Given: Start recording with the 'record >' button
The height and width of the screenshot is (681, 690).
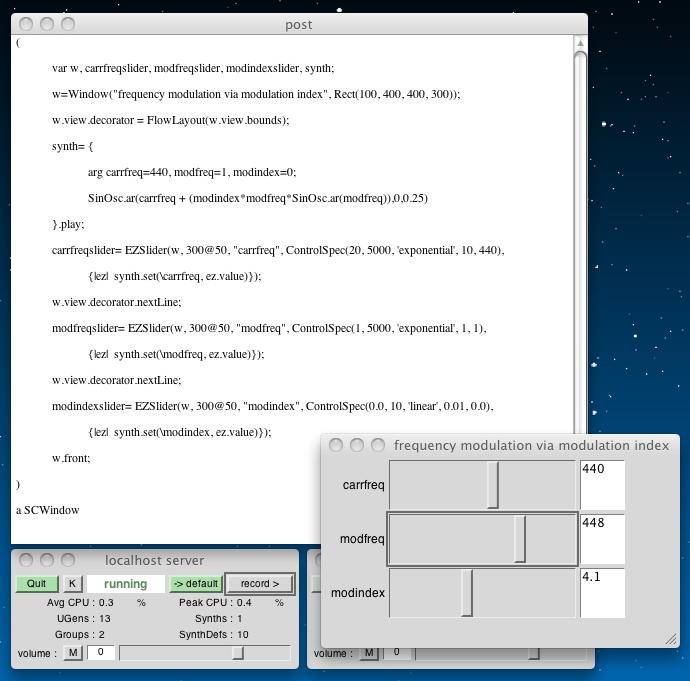Looking at the screenshot, I should pyautogui.click(x=259, y=584).
